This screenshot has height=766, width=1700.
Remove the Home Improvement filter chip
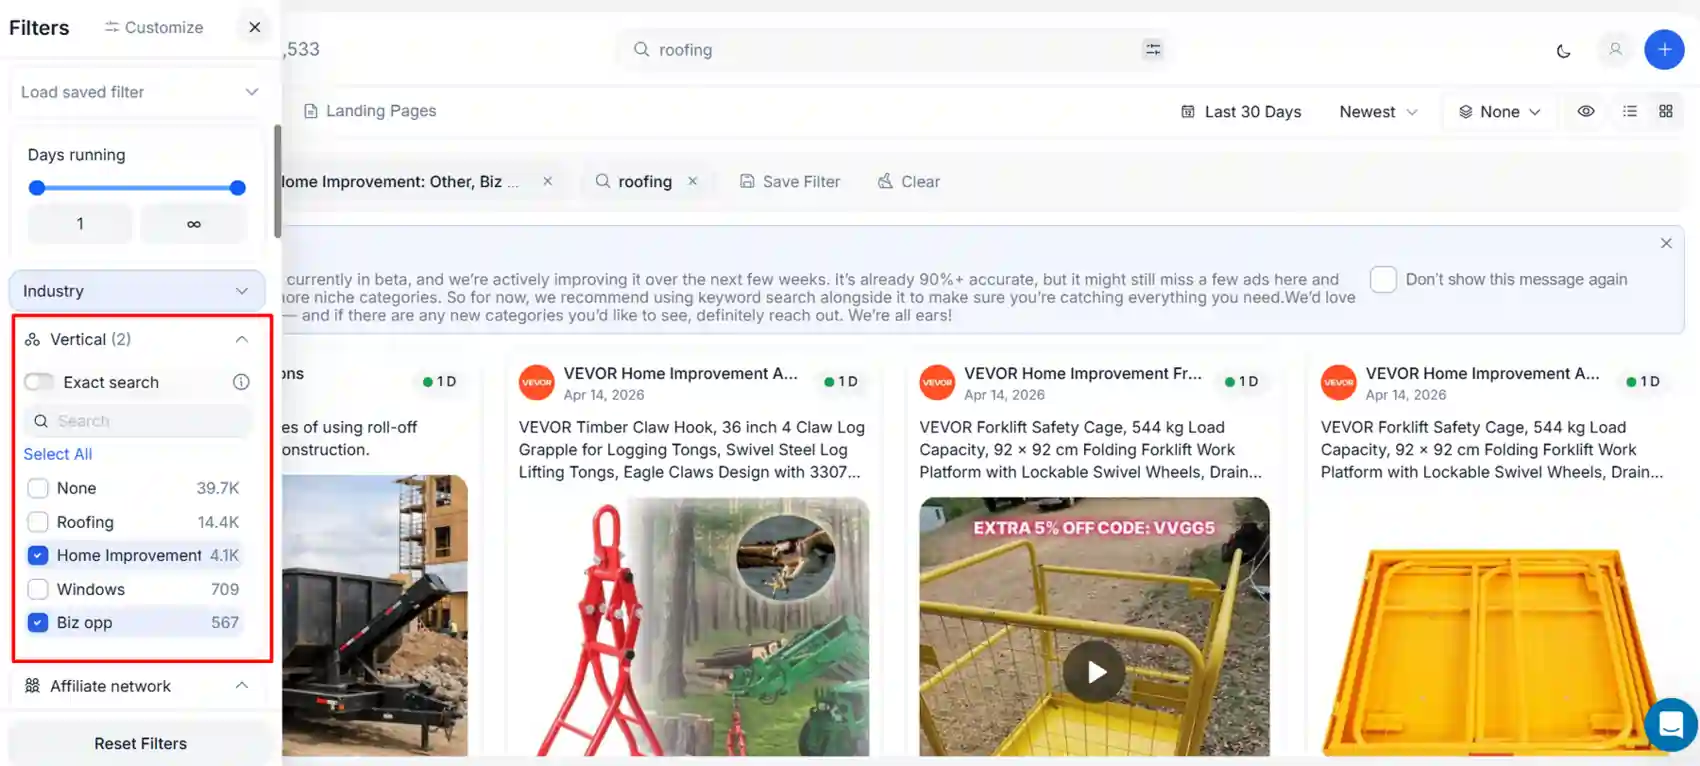547,181
